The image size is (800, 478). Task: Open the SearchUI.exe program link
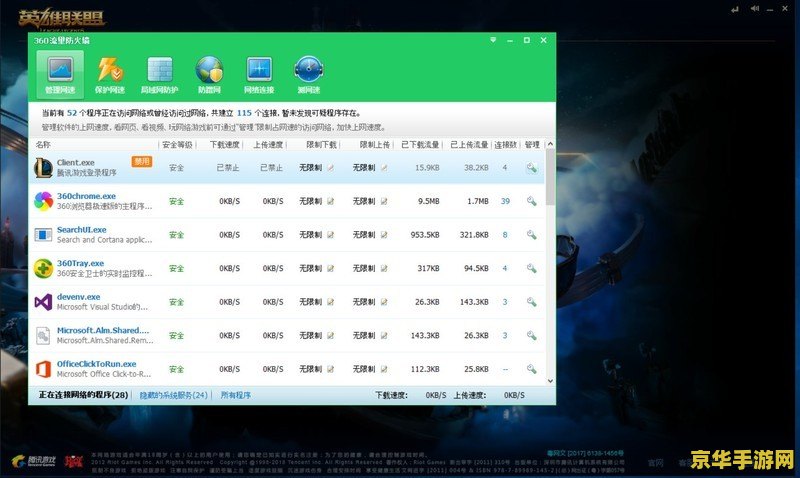[x=82, y=230]
